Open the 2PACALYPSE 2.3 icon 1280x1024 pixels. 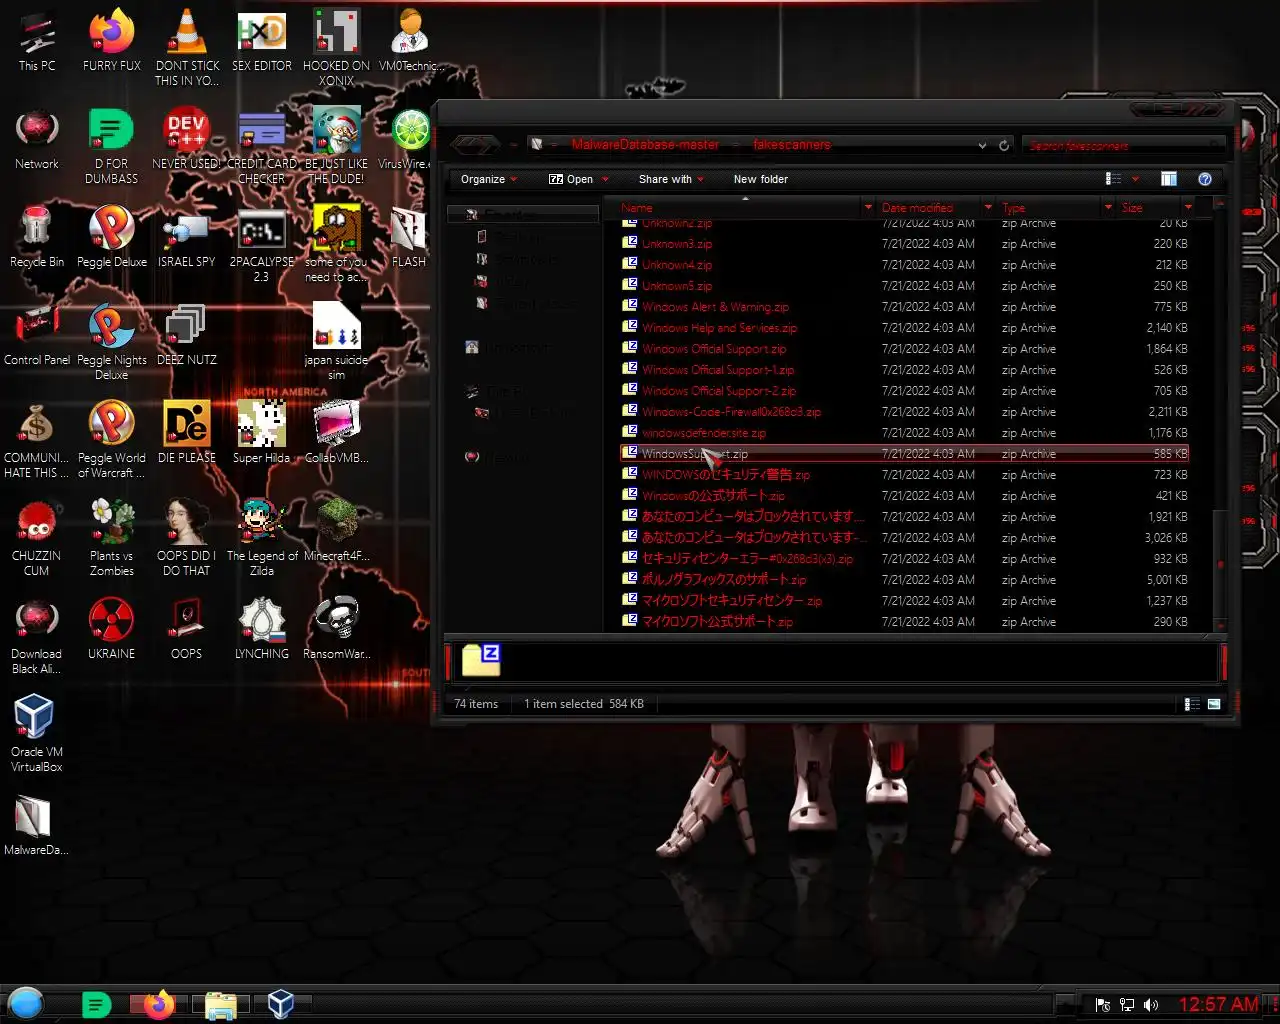pos(262,244)
